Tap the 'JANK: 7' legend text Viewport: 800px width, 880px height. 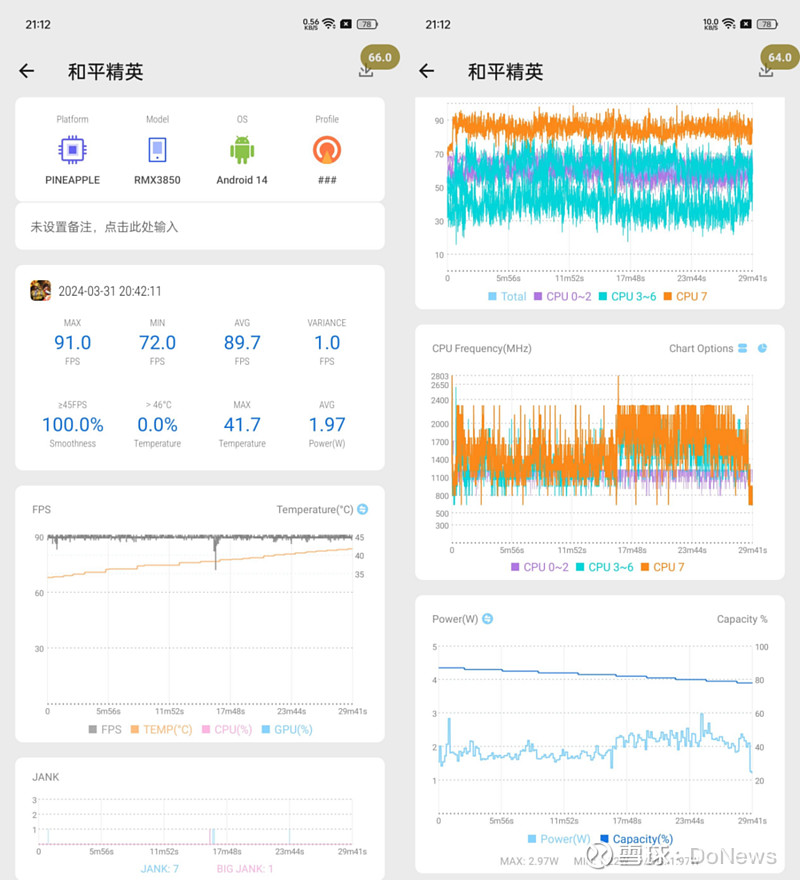click(159, 868)
